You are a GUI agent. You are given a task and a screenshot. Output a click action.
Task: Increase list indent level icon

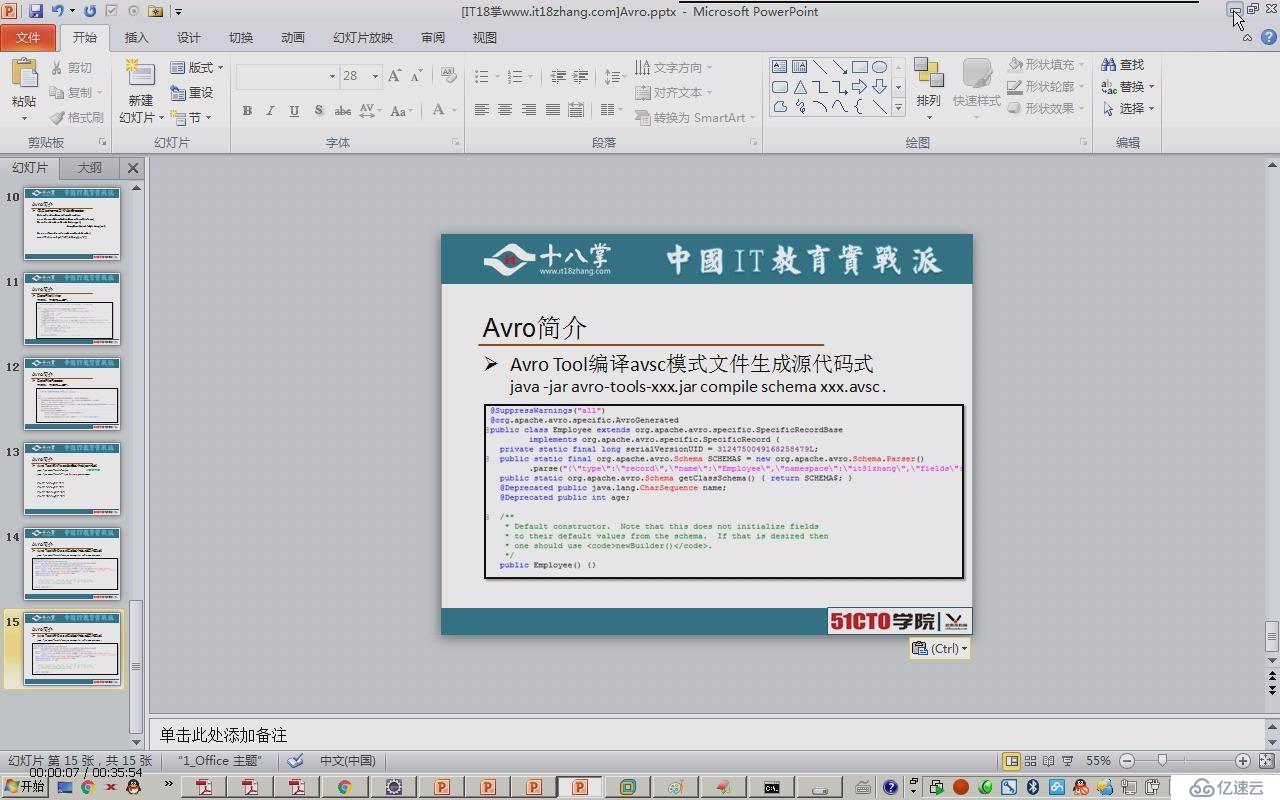point(581,76)
